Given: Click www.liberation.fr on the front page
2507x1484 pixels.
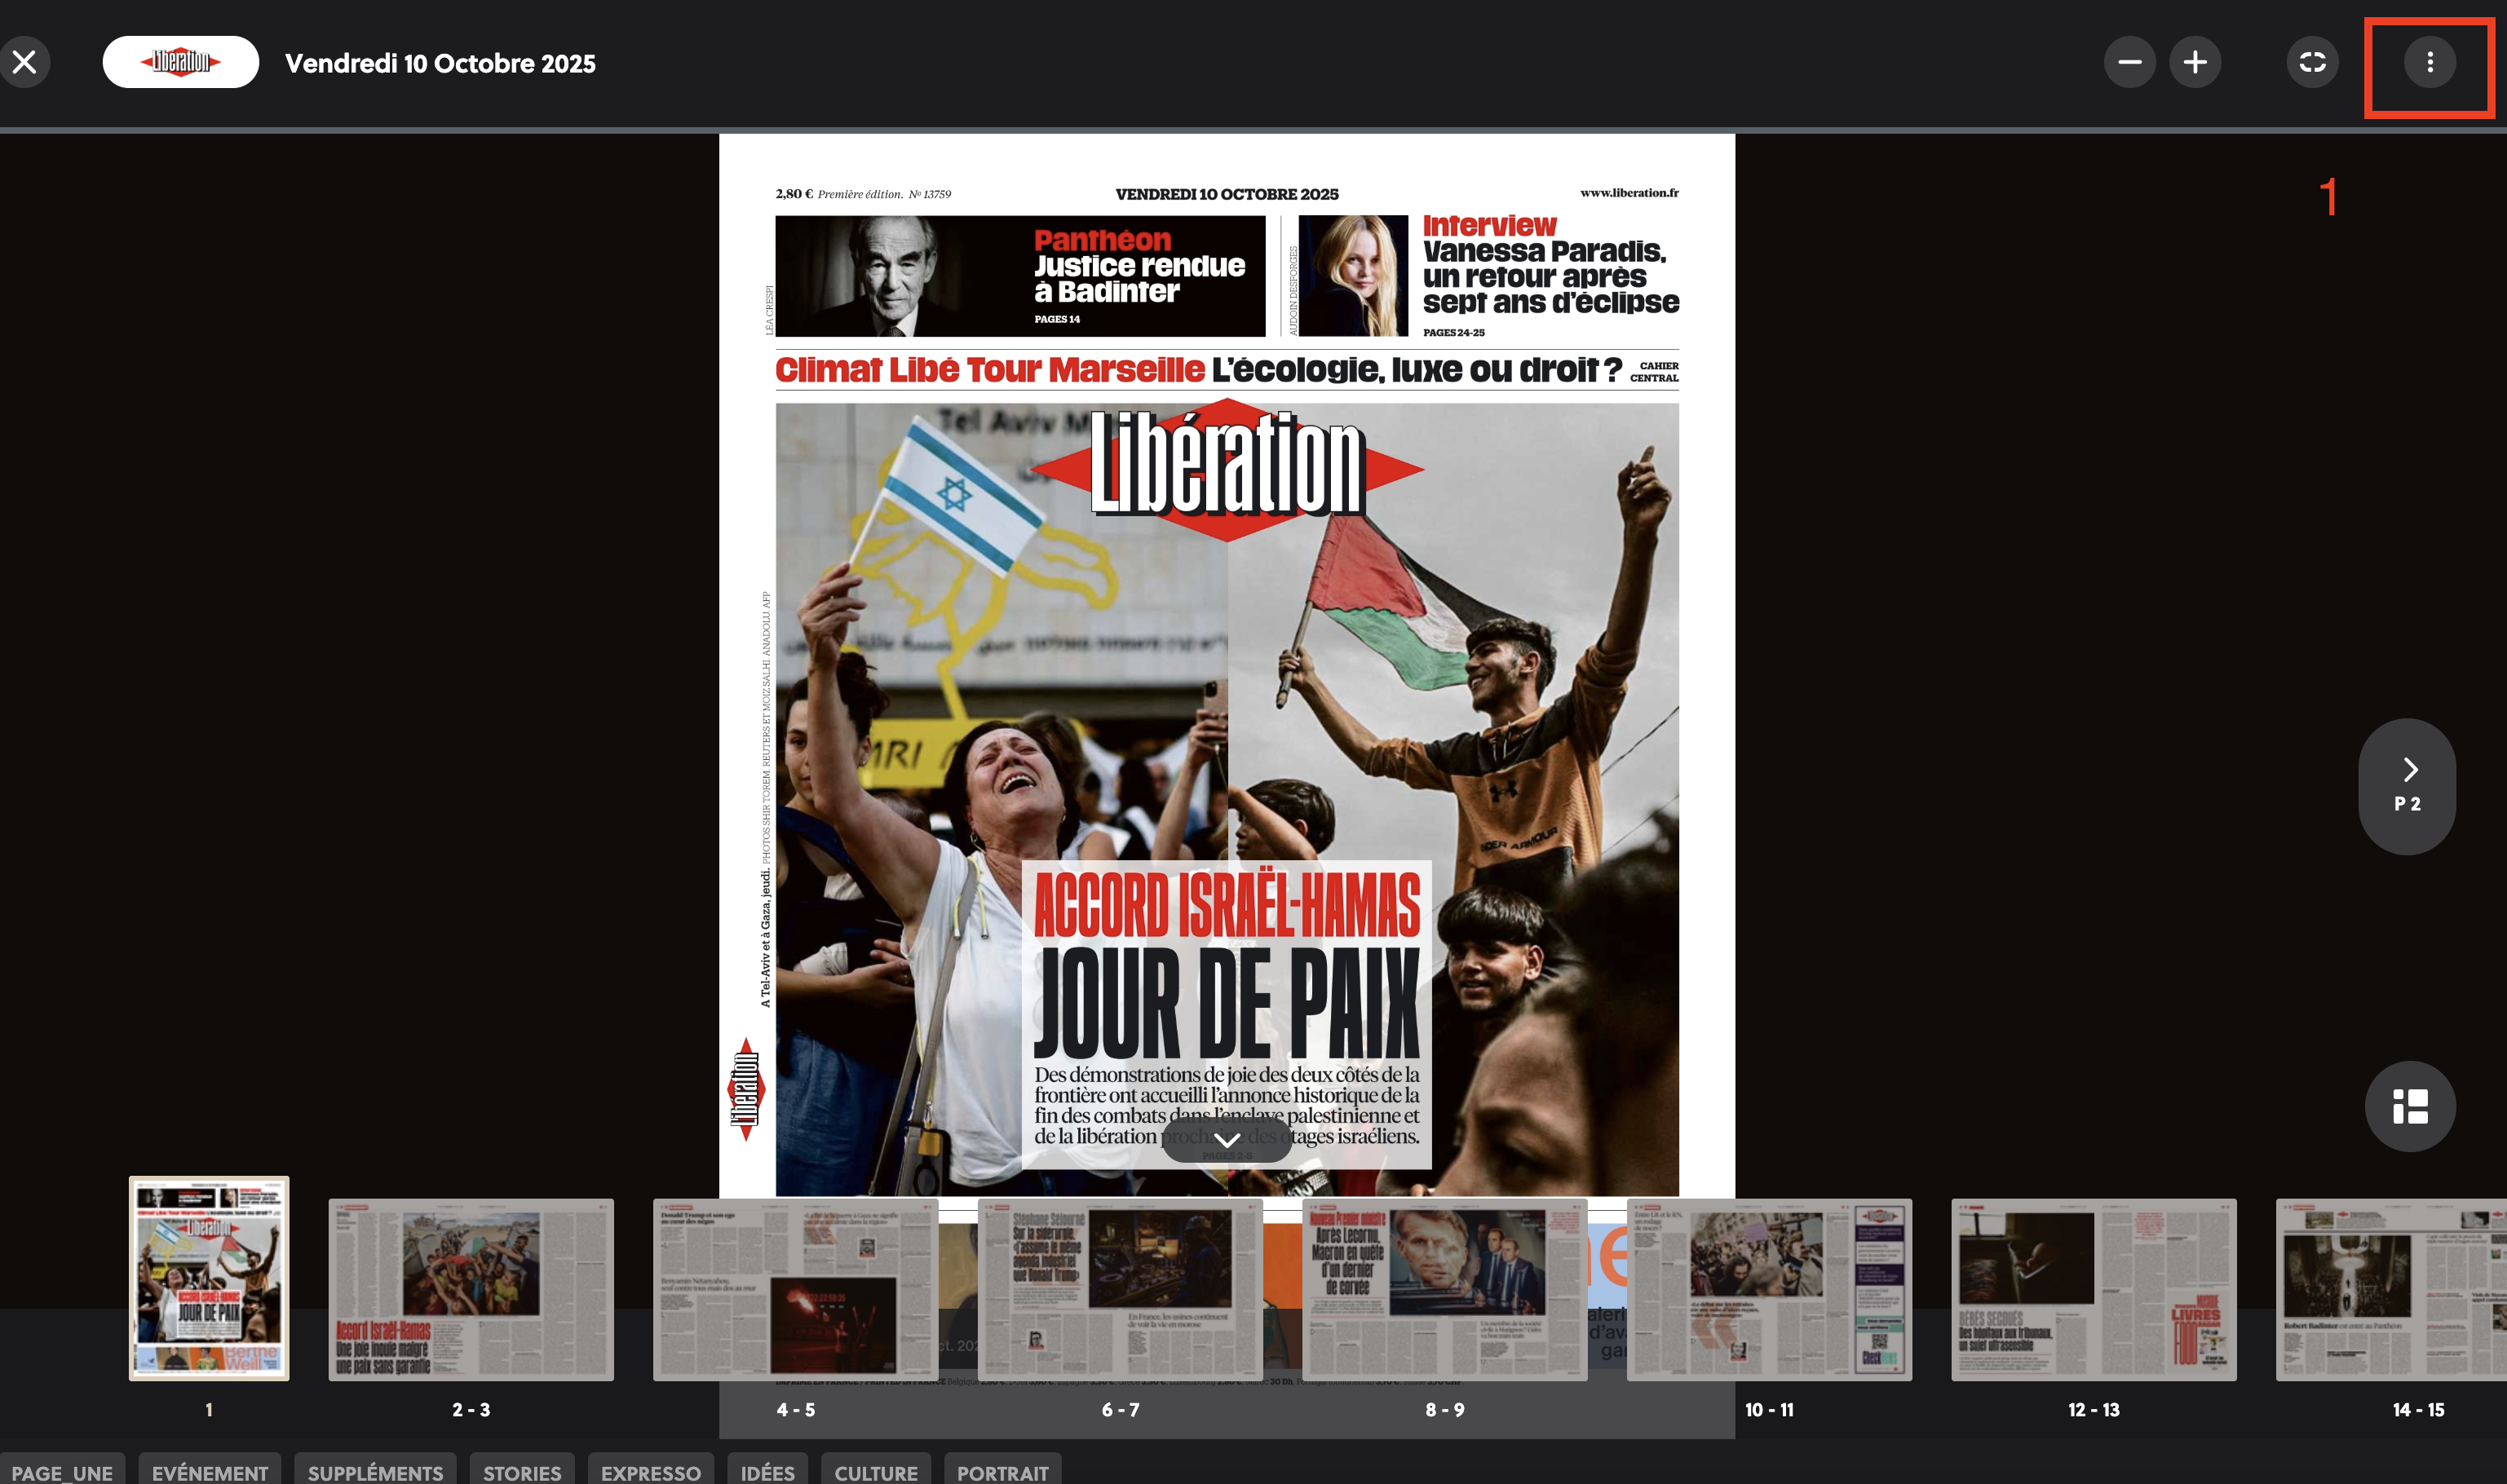Looking at the screenshot, I should [1629, 193].
